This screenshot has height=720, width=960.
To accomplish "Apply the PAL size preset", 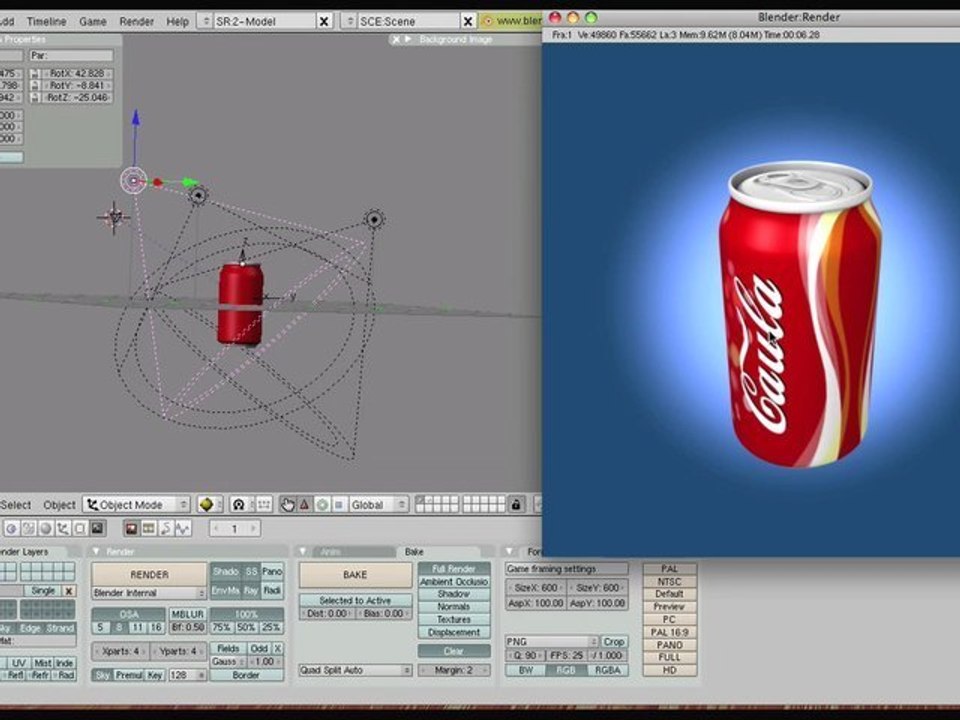I will pyautogui.click(x=670, y=569).
